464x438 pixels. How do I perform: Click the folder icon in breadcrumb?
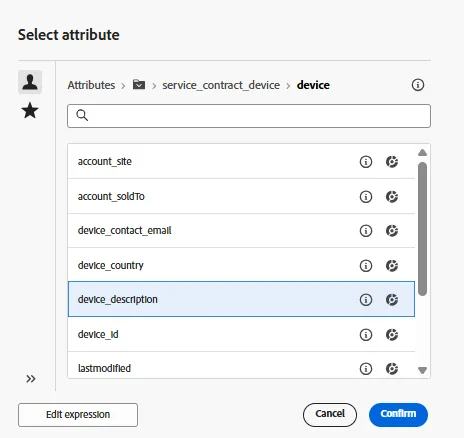139,85
